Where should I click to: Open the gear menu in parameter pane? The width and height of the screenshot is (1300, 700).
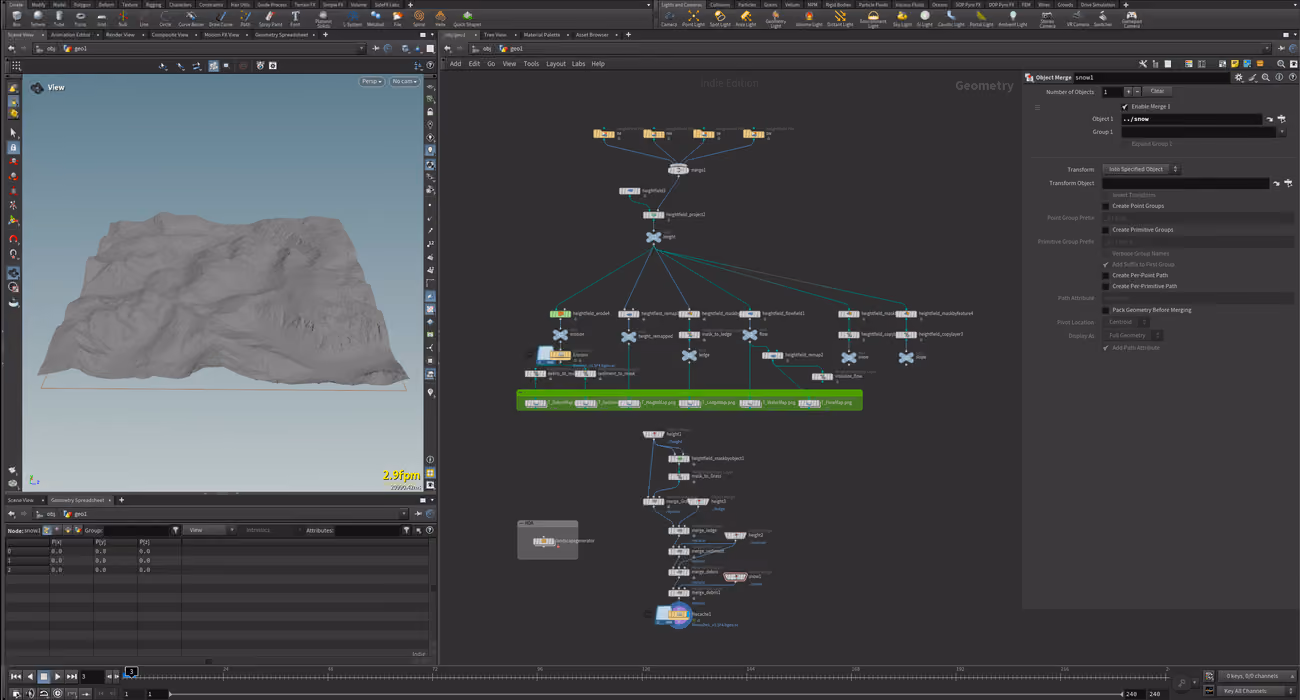point(1238,77)
